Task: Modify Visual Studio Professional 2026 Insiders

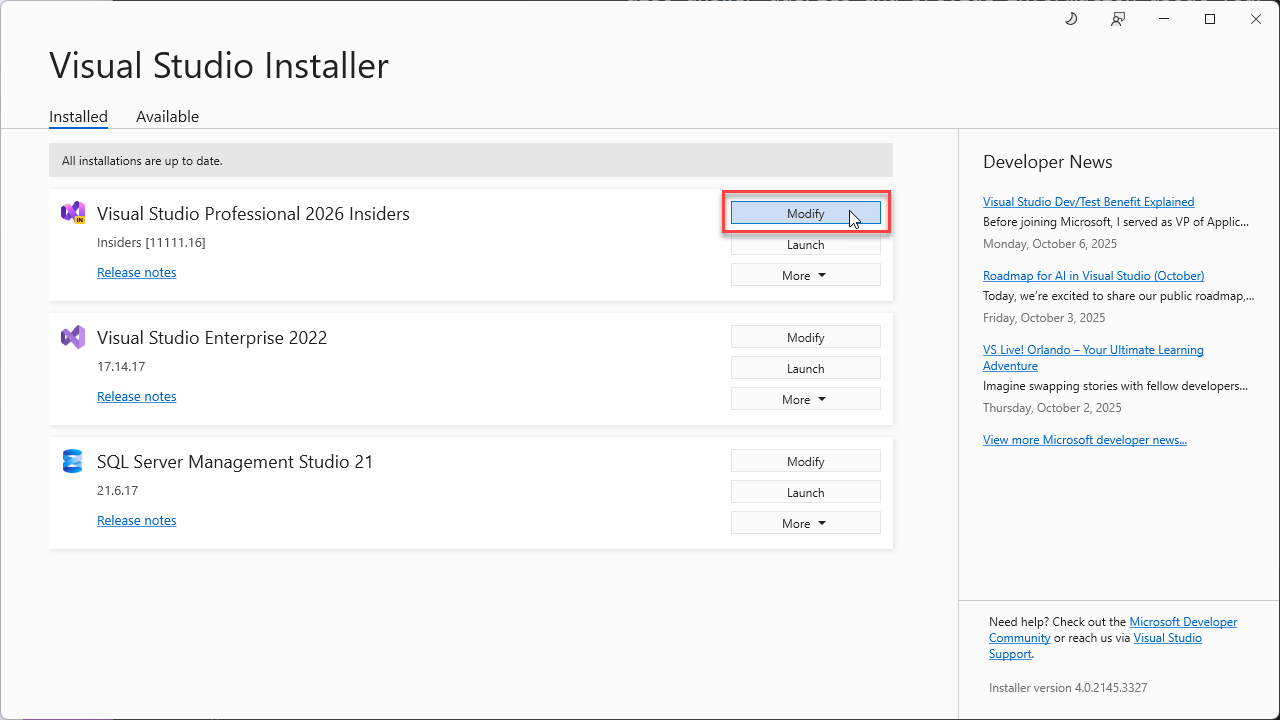Action: point(805,213)
